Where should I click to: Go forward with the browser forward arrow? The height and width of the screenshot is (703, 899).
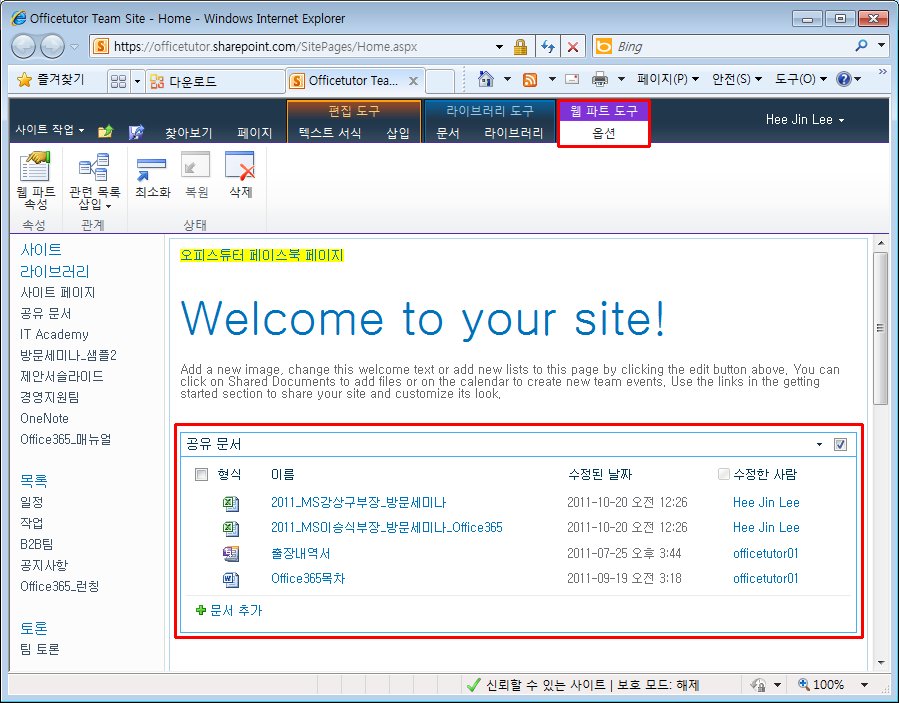(x=52, y=46)
